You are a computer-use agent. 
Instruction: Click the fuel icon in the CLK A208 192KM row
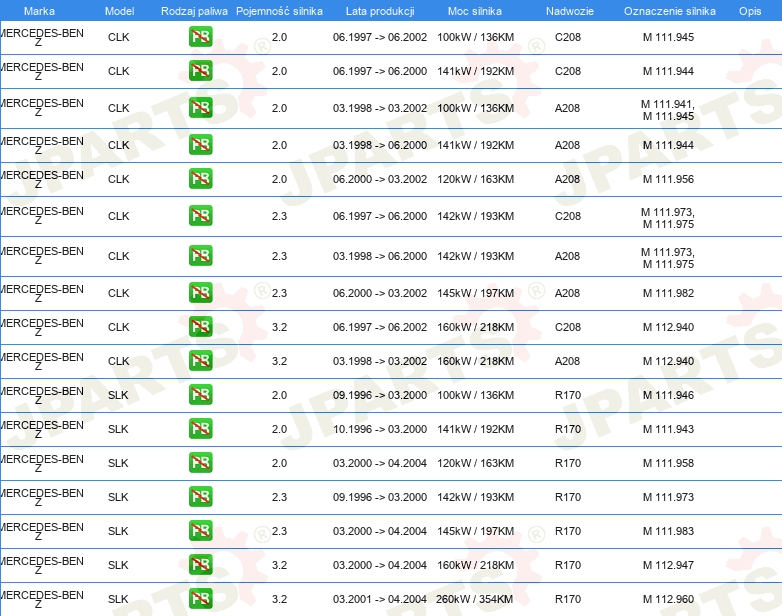point(200,145)
